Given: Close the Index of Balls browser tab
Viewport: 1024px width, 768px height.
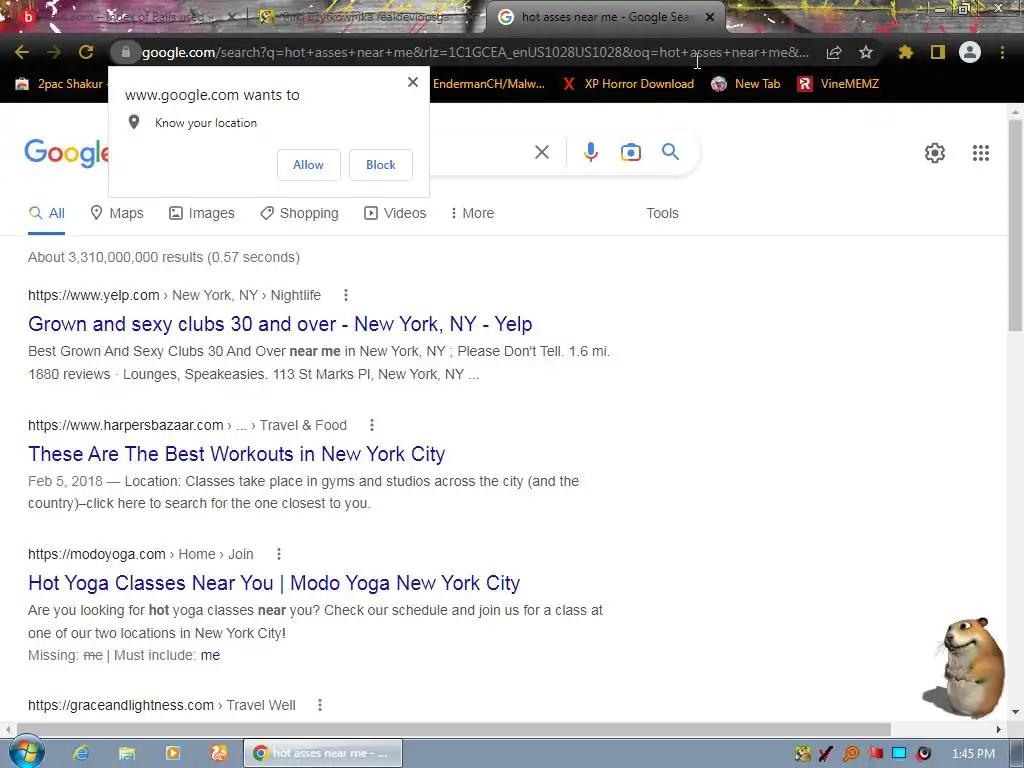Looking at the screenshot, I should tap(232, 17).
